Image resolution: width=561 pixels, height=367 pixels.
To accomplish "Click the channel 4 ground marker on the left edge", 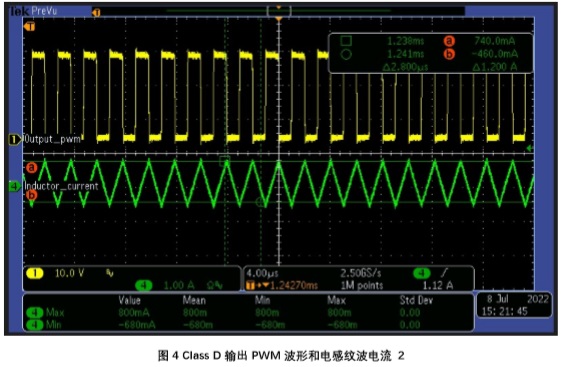I will 14,186.
